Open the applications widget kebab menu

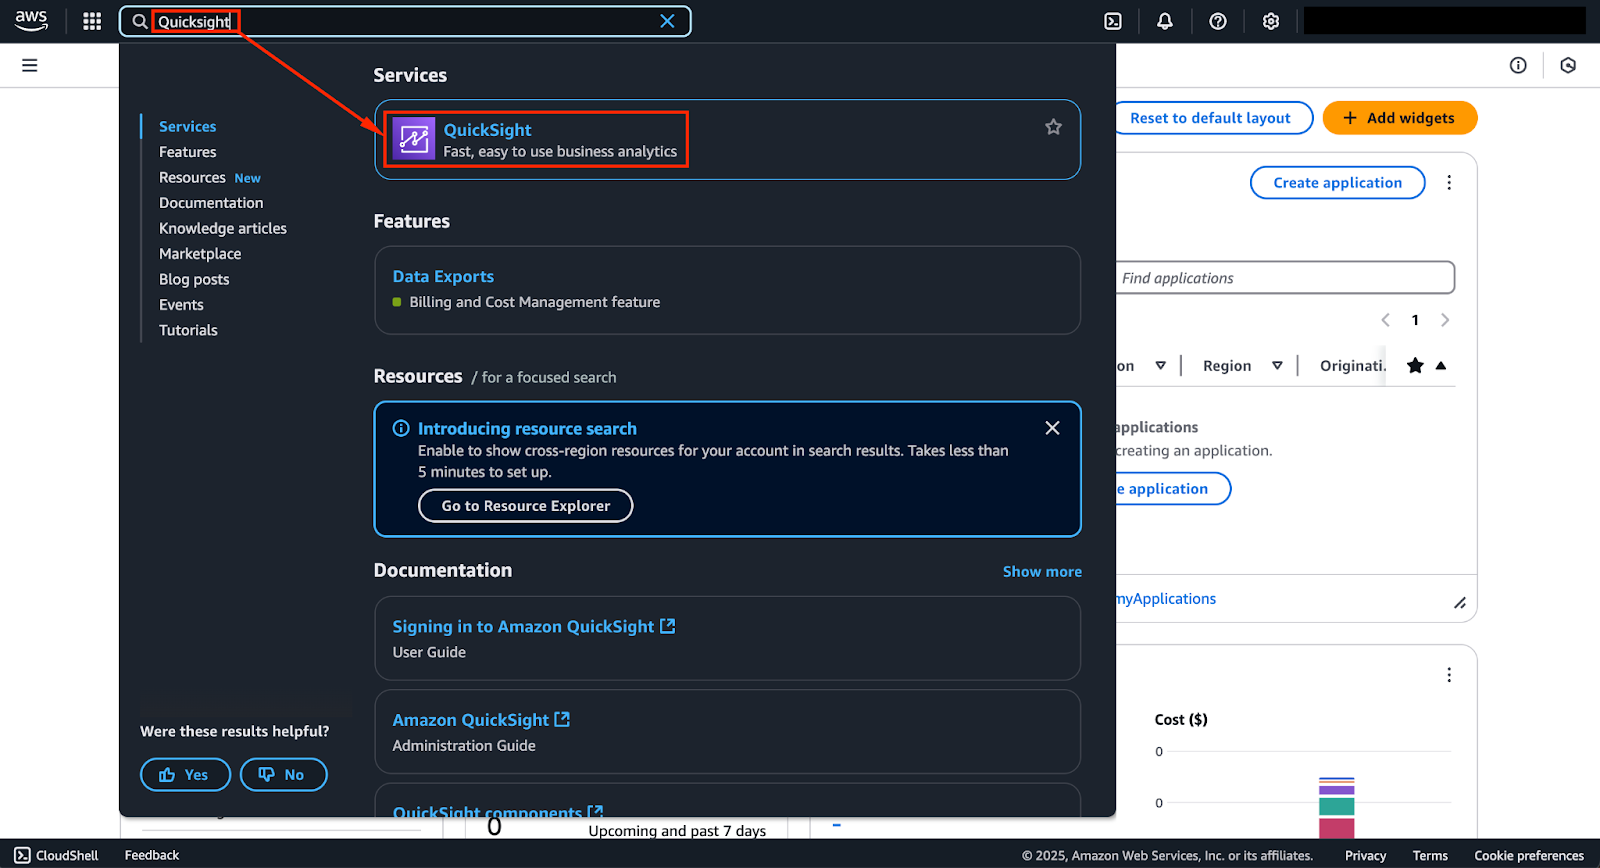(x=1449, y=183)
